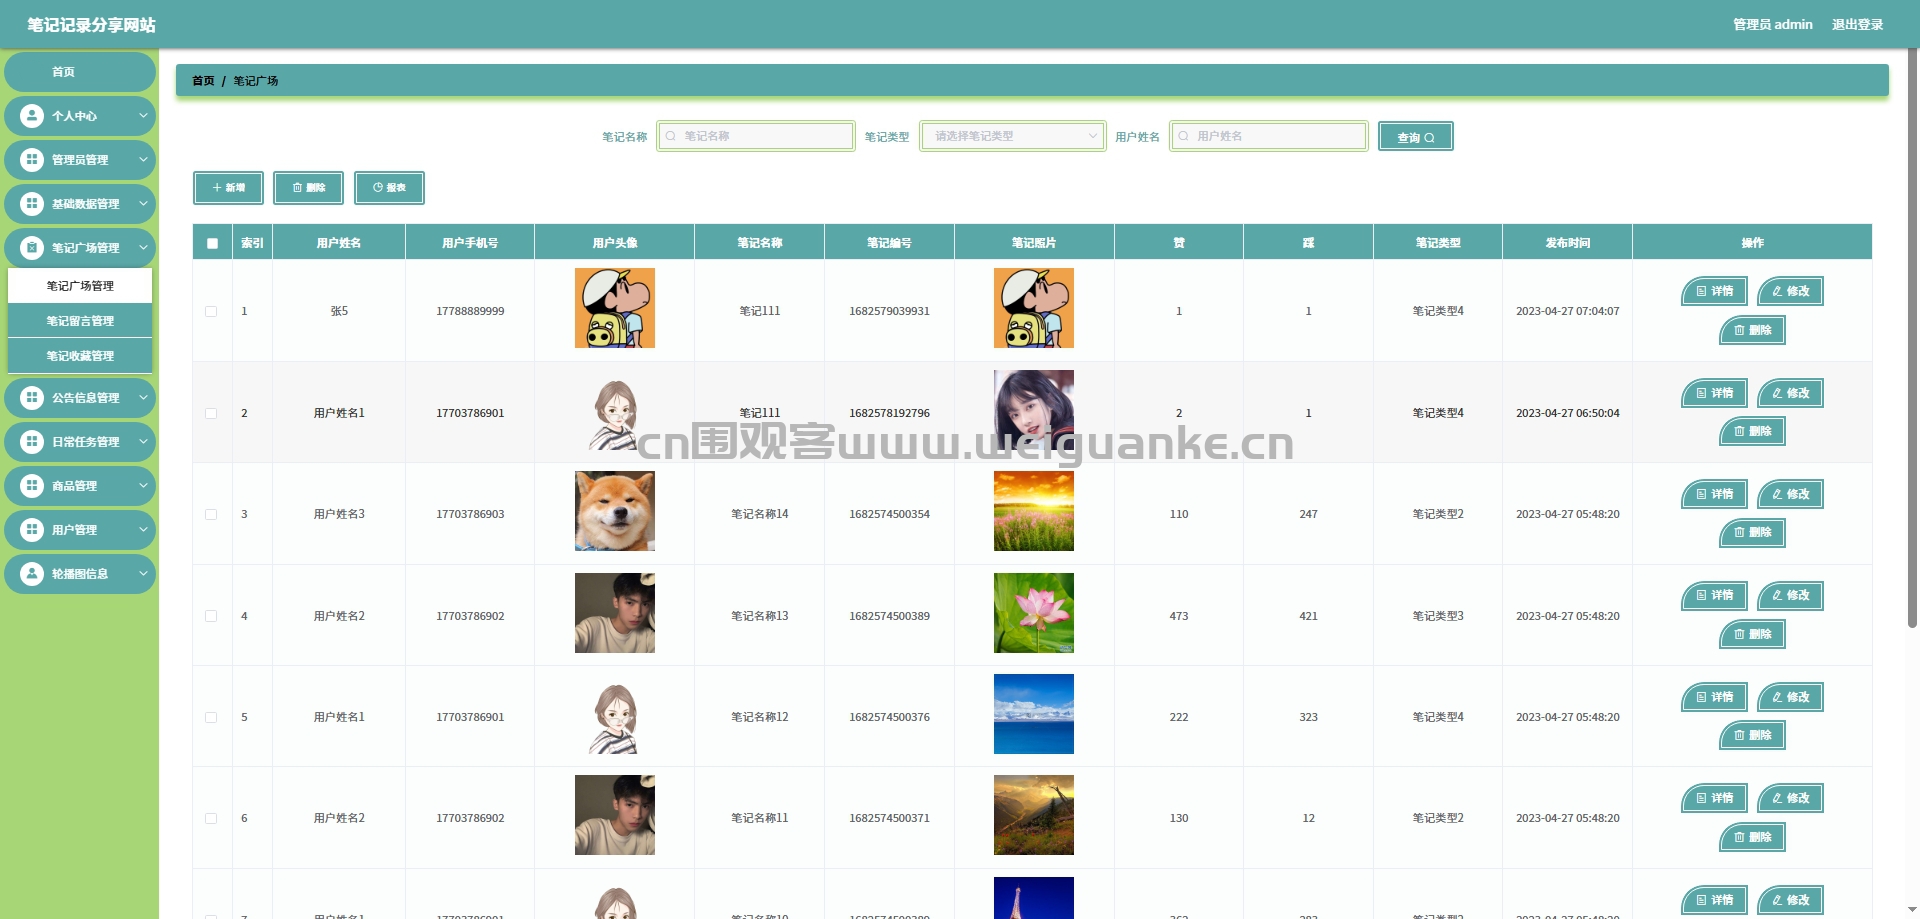Click the 商品管理 sidebar grid icon
The width and height of the screenshot is (1920, 919).
click(x=32, y=486)
